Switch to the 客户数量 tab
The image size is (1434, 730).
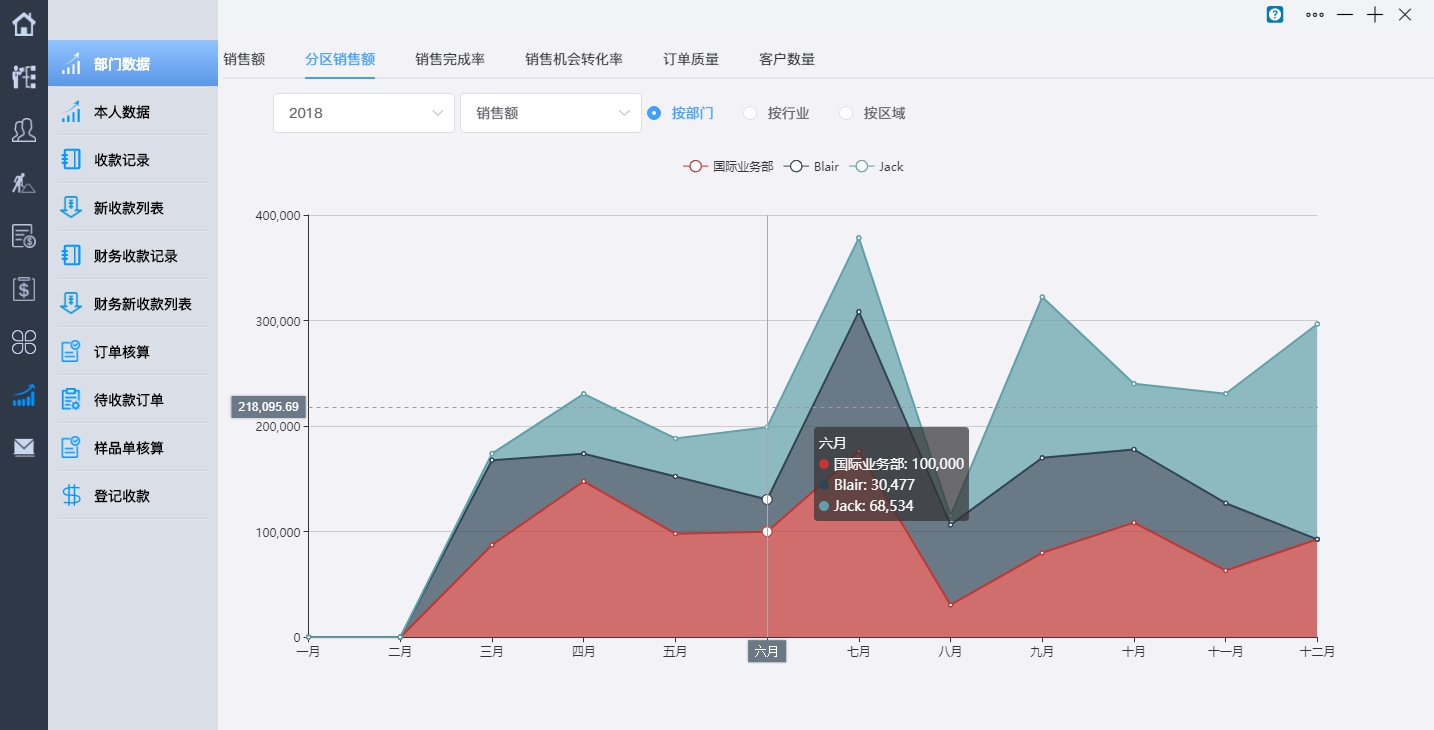coord(786,59)
